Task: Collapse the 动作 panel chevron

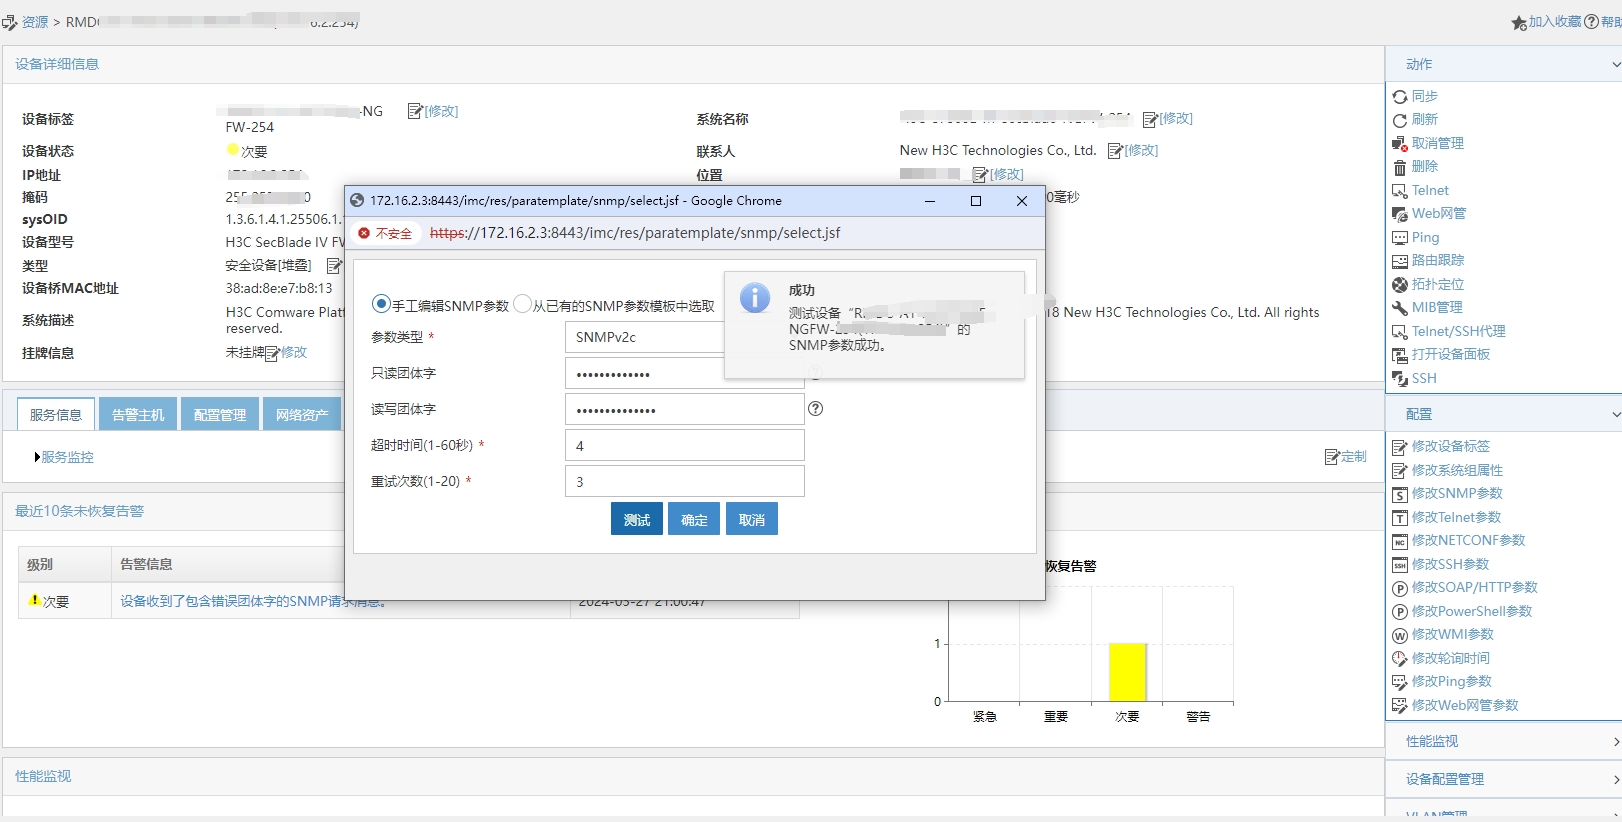Action: click(x=1615, y=64)
